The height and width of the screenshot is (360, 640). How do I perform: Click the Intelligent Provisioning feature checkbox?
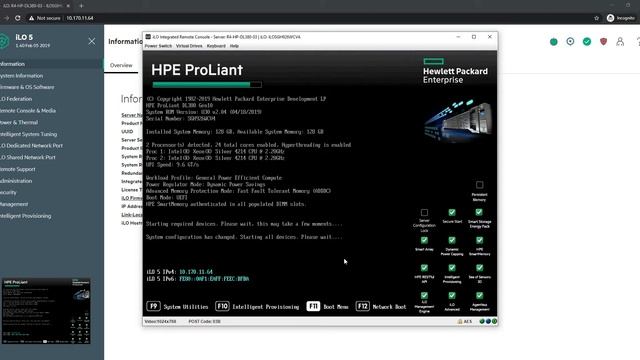coord(452,268)
